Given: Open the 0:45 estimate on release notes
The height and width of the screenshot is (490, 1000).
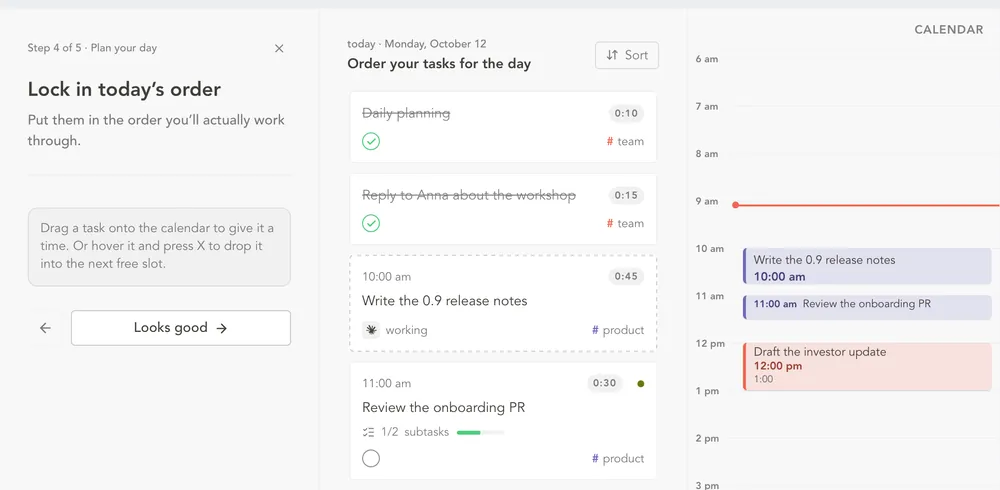Looking at the screenshot, I should (626, 277).
